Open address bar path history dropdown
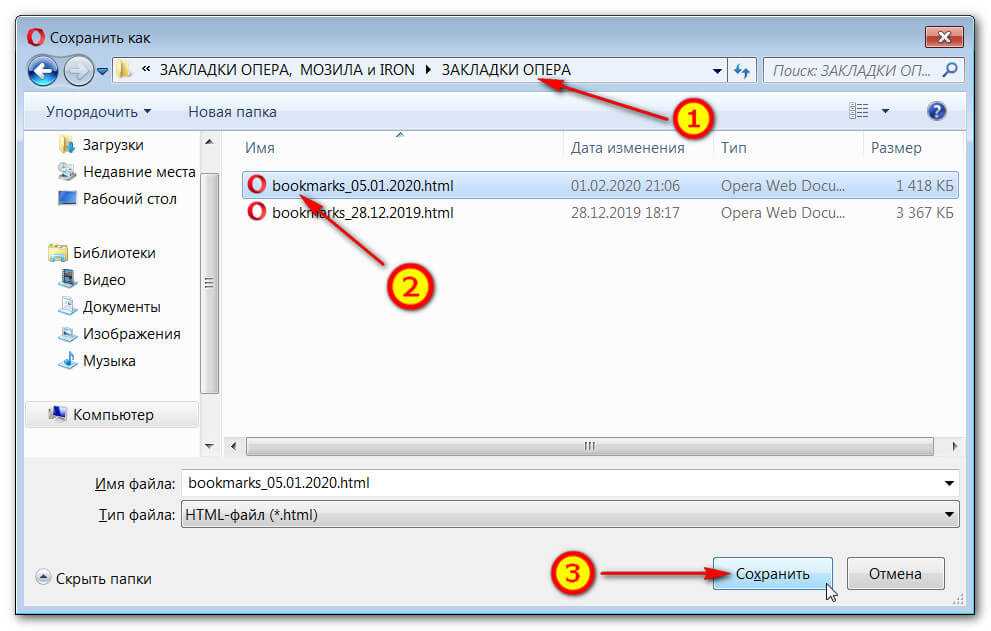The image size is (991, 631). pos(717,71)
